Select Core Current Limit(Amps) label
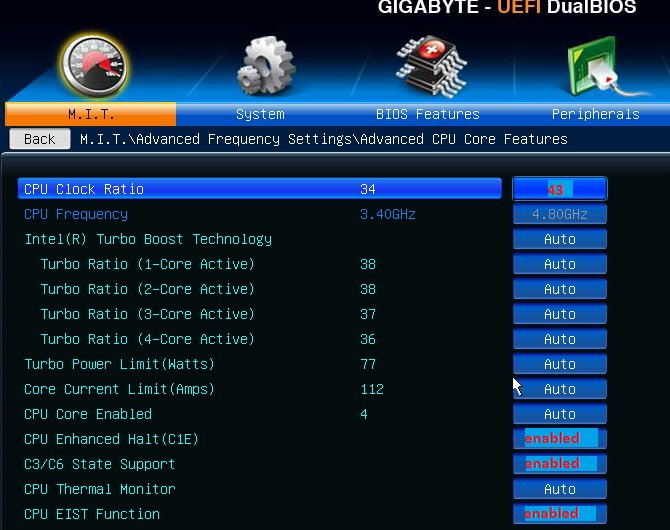The image size is (670, 530). pos(119,389)
